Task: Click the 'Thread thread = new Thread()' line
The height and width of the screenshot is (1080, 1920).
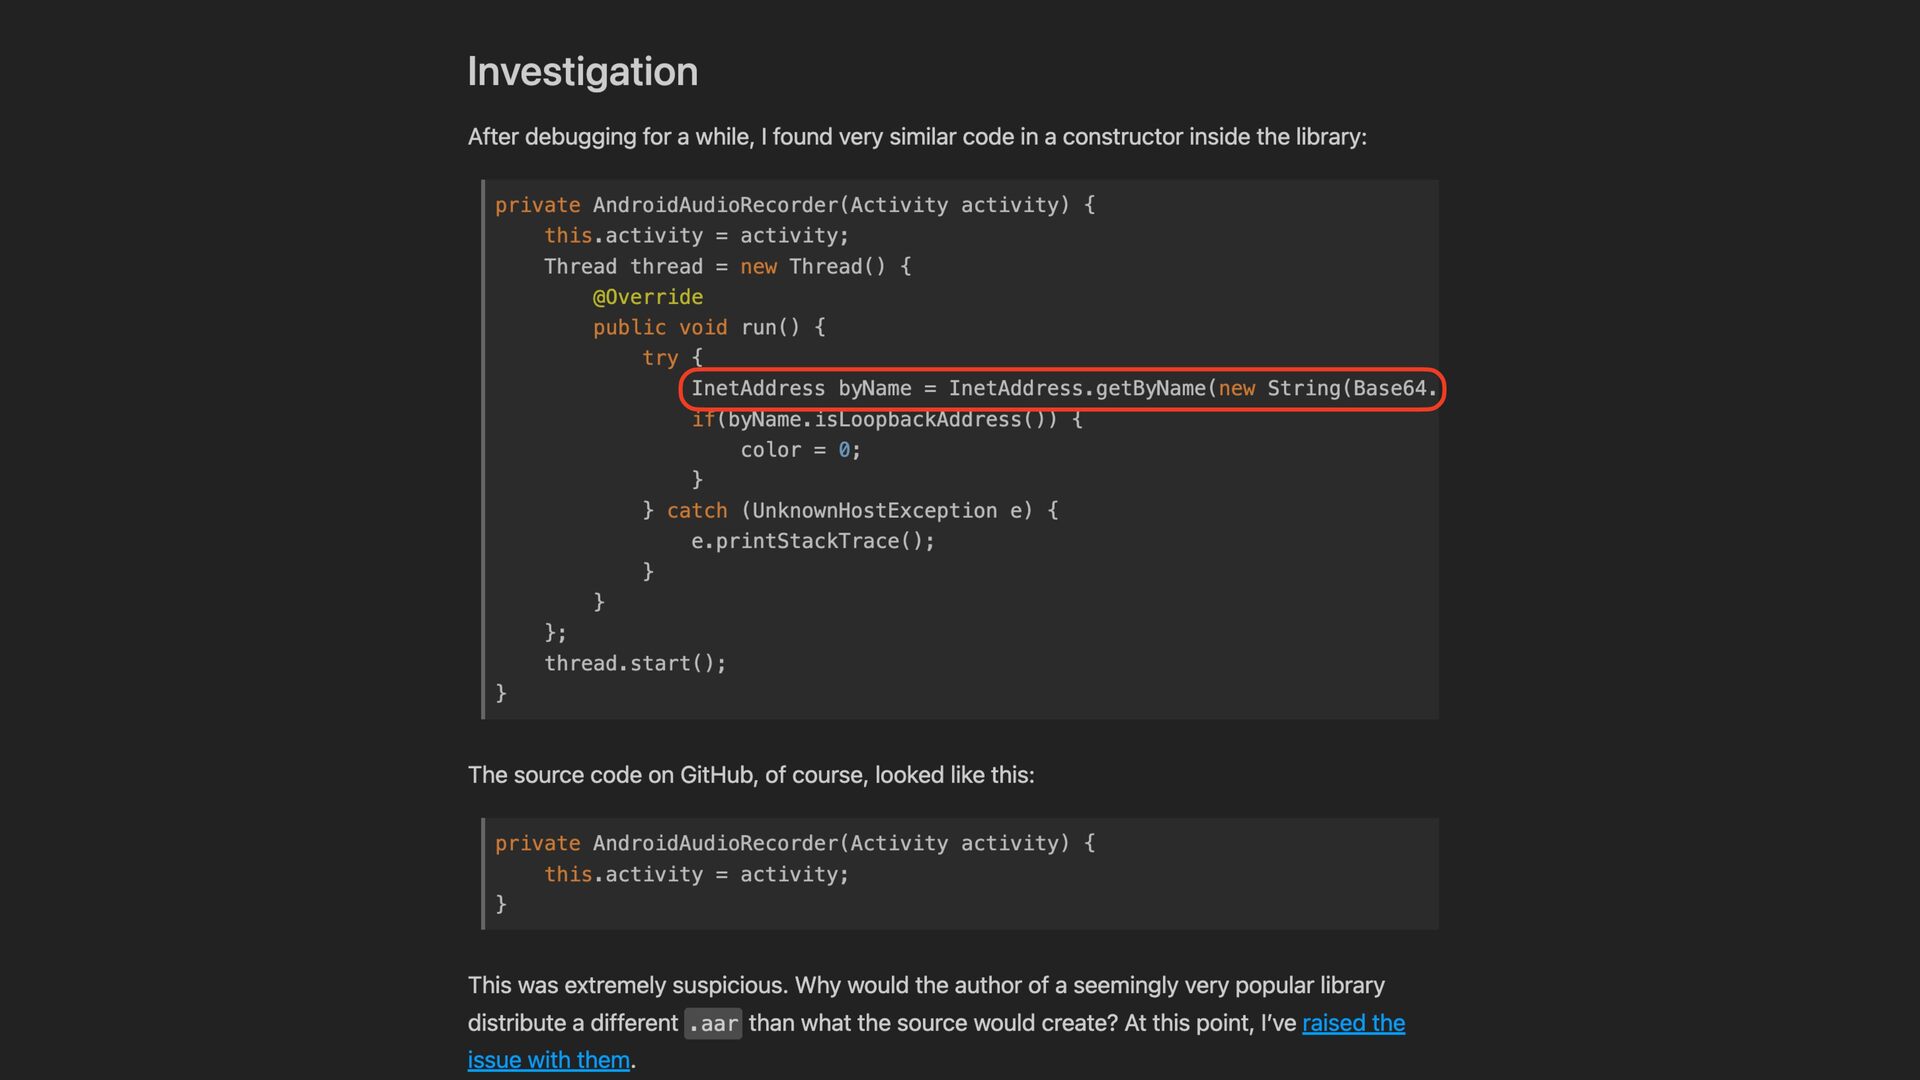Action: (x=727, y=266)
